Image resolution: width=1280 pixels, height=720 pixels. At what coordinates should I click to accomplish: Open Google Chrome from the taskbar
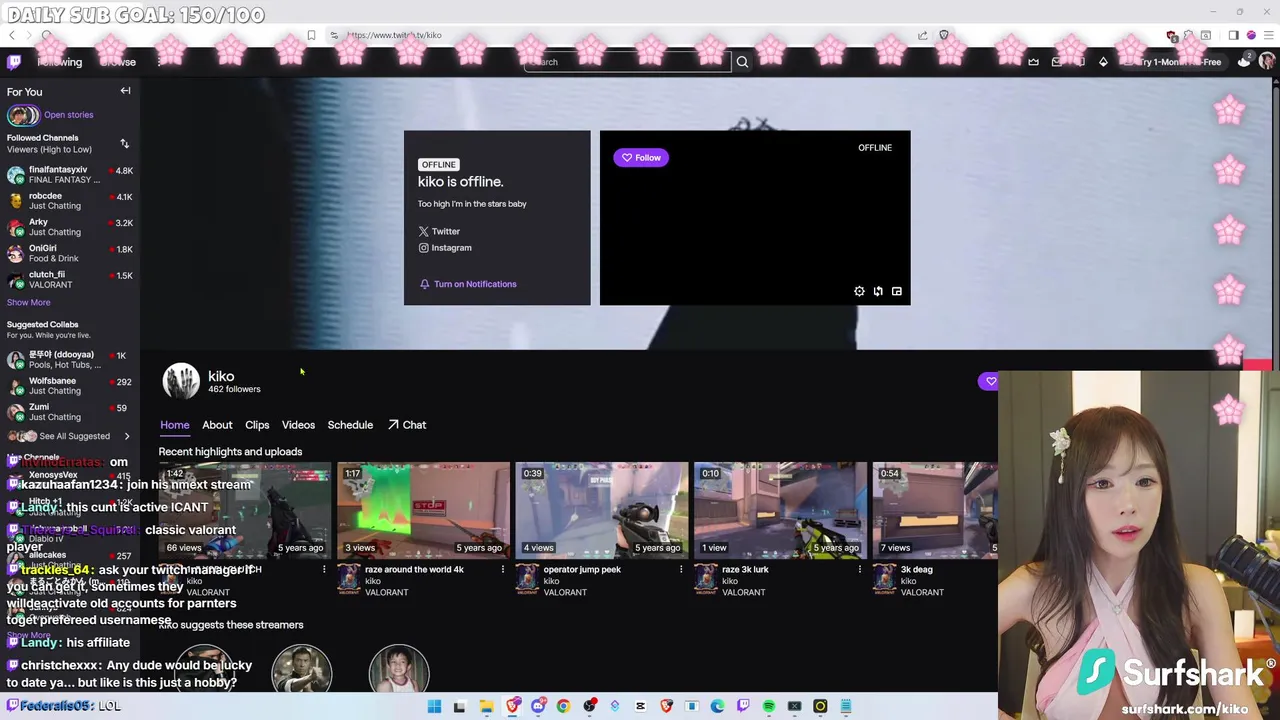(x=563, y=707)
